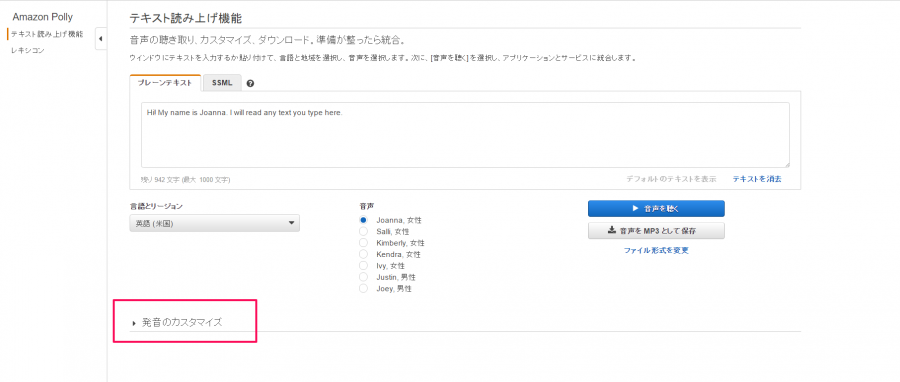The width and height of the screenshot is (900, 382).
Task: Play audio with the 音声を聴く button
Action: (x=656, y=208)
